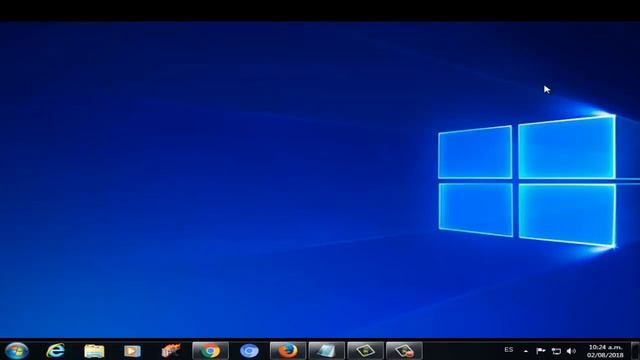Open the network connection tray icon
This screenshot has height=360, width=640.
pyautogui.click(x=556, y=351)
